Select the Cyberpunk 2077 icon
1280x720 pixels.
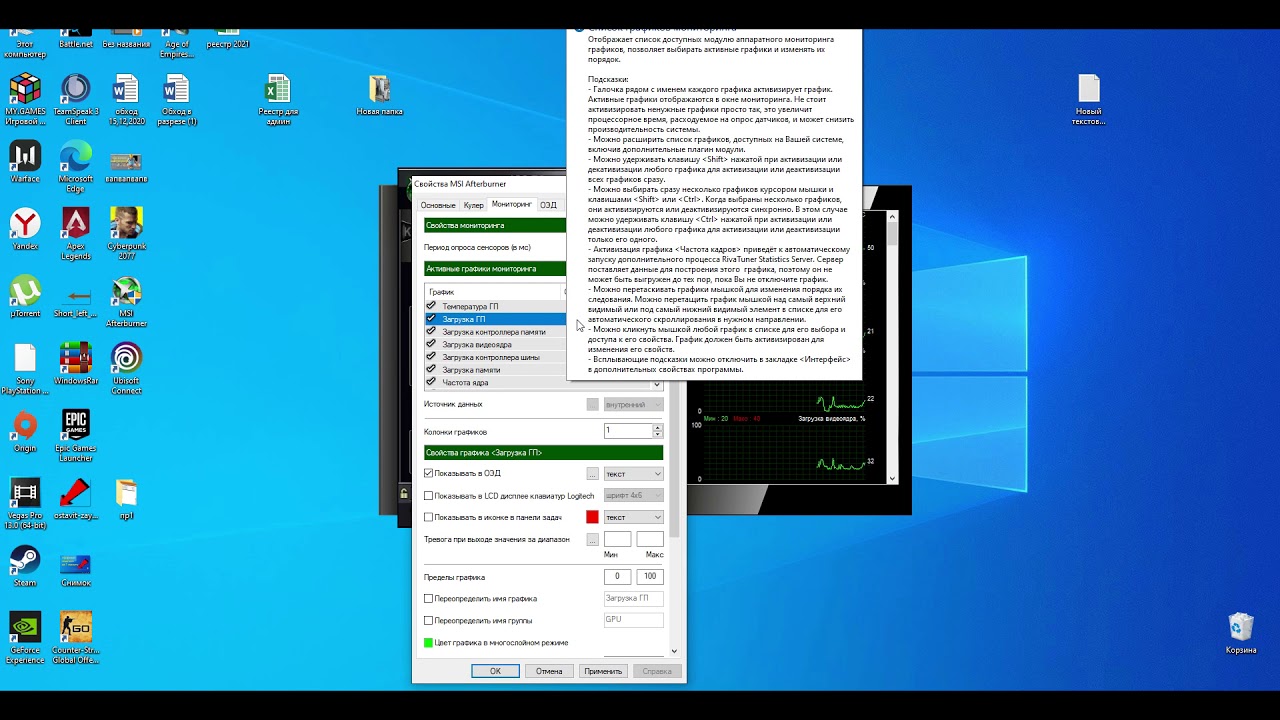tap(126, 234)
